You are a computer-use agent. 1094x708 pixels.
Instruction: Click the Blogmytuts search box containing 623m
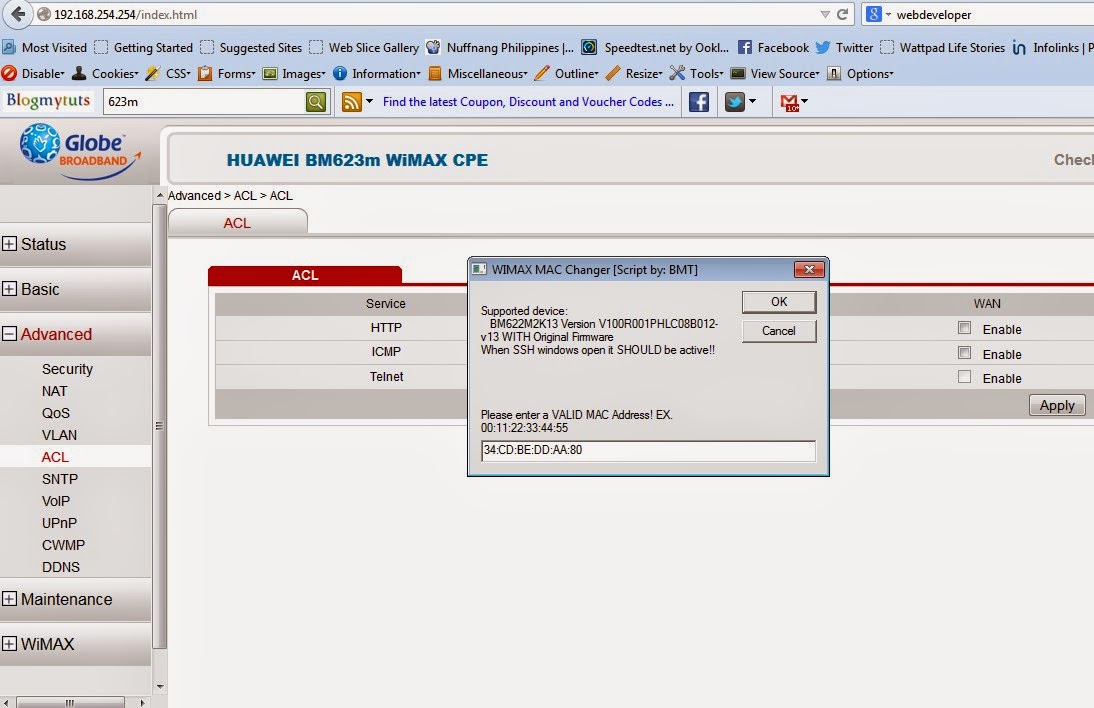coord(204,102)
